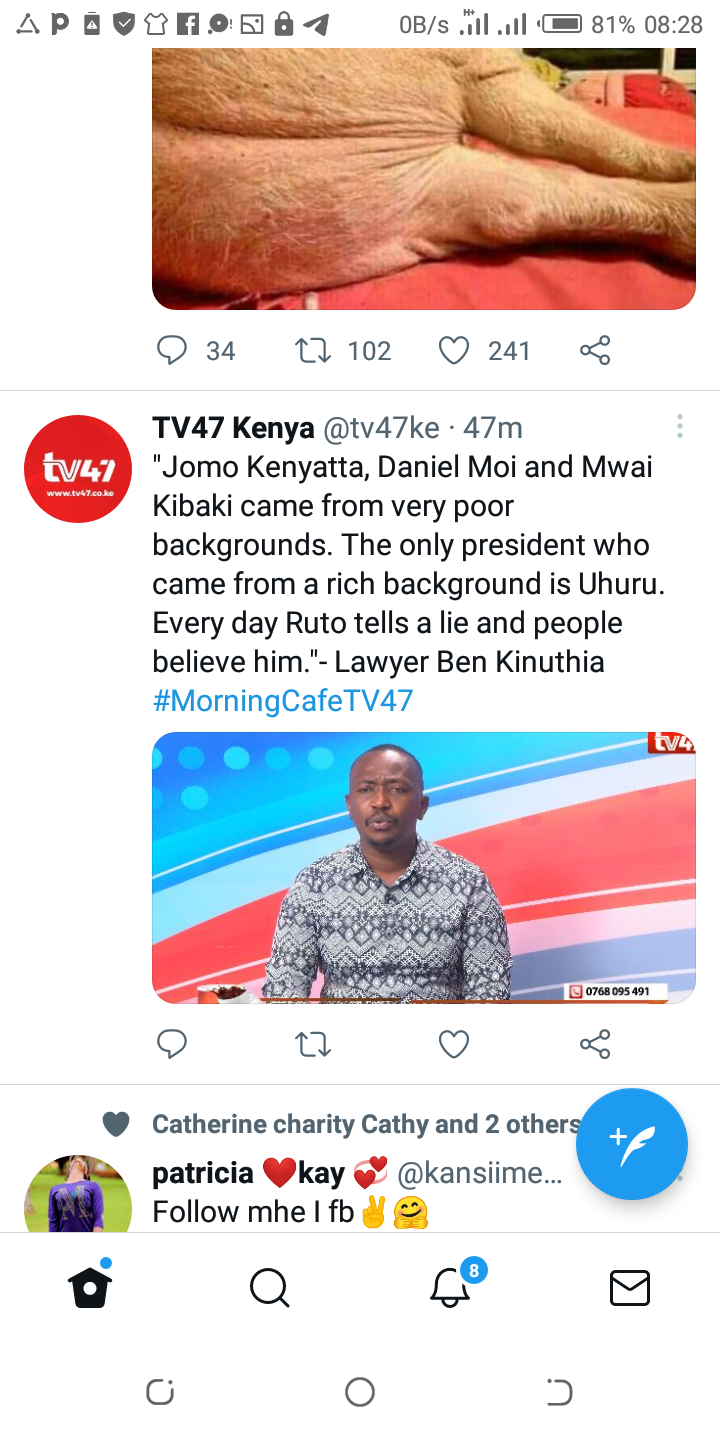Open the TV47 video thumbnail of presenter
720x1440 pixels.
tap(424, 867)
